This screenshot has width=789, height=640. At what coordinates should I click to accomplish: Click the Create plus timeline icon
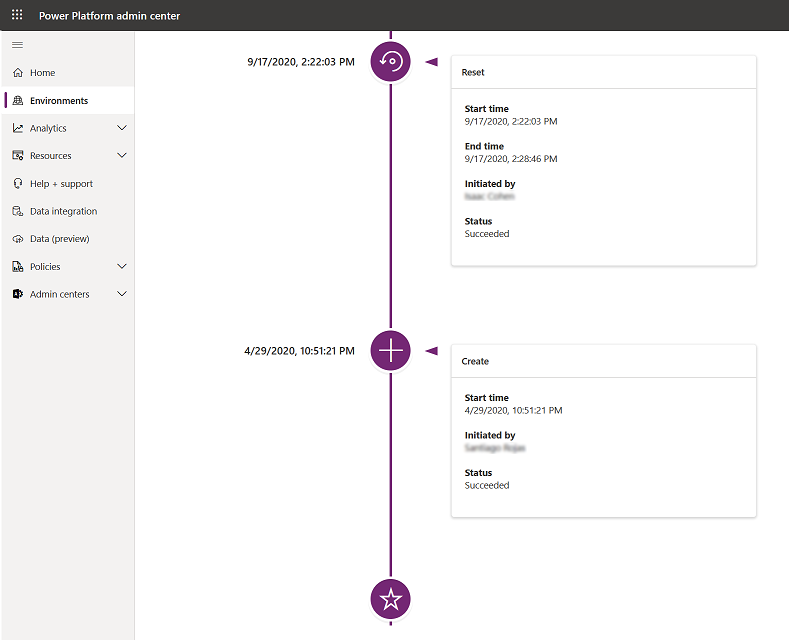(390, 350)
